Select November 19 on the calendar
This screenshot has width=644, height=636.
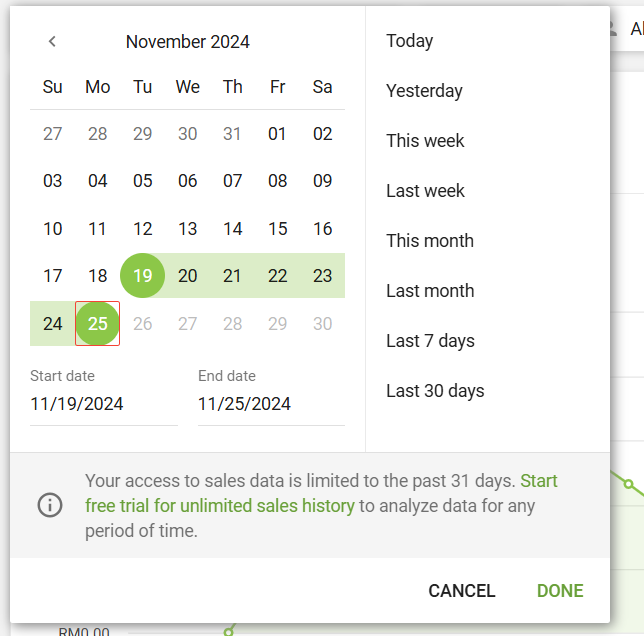pos(143,276)
